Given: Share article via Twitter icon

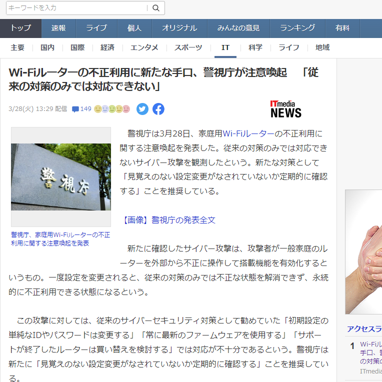Looking at the screenshot, I should [142, 109].
